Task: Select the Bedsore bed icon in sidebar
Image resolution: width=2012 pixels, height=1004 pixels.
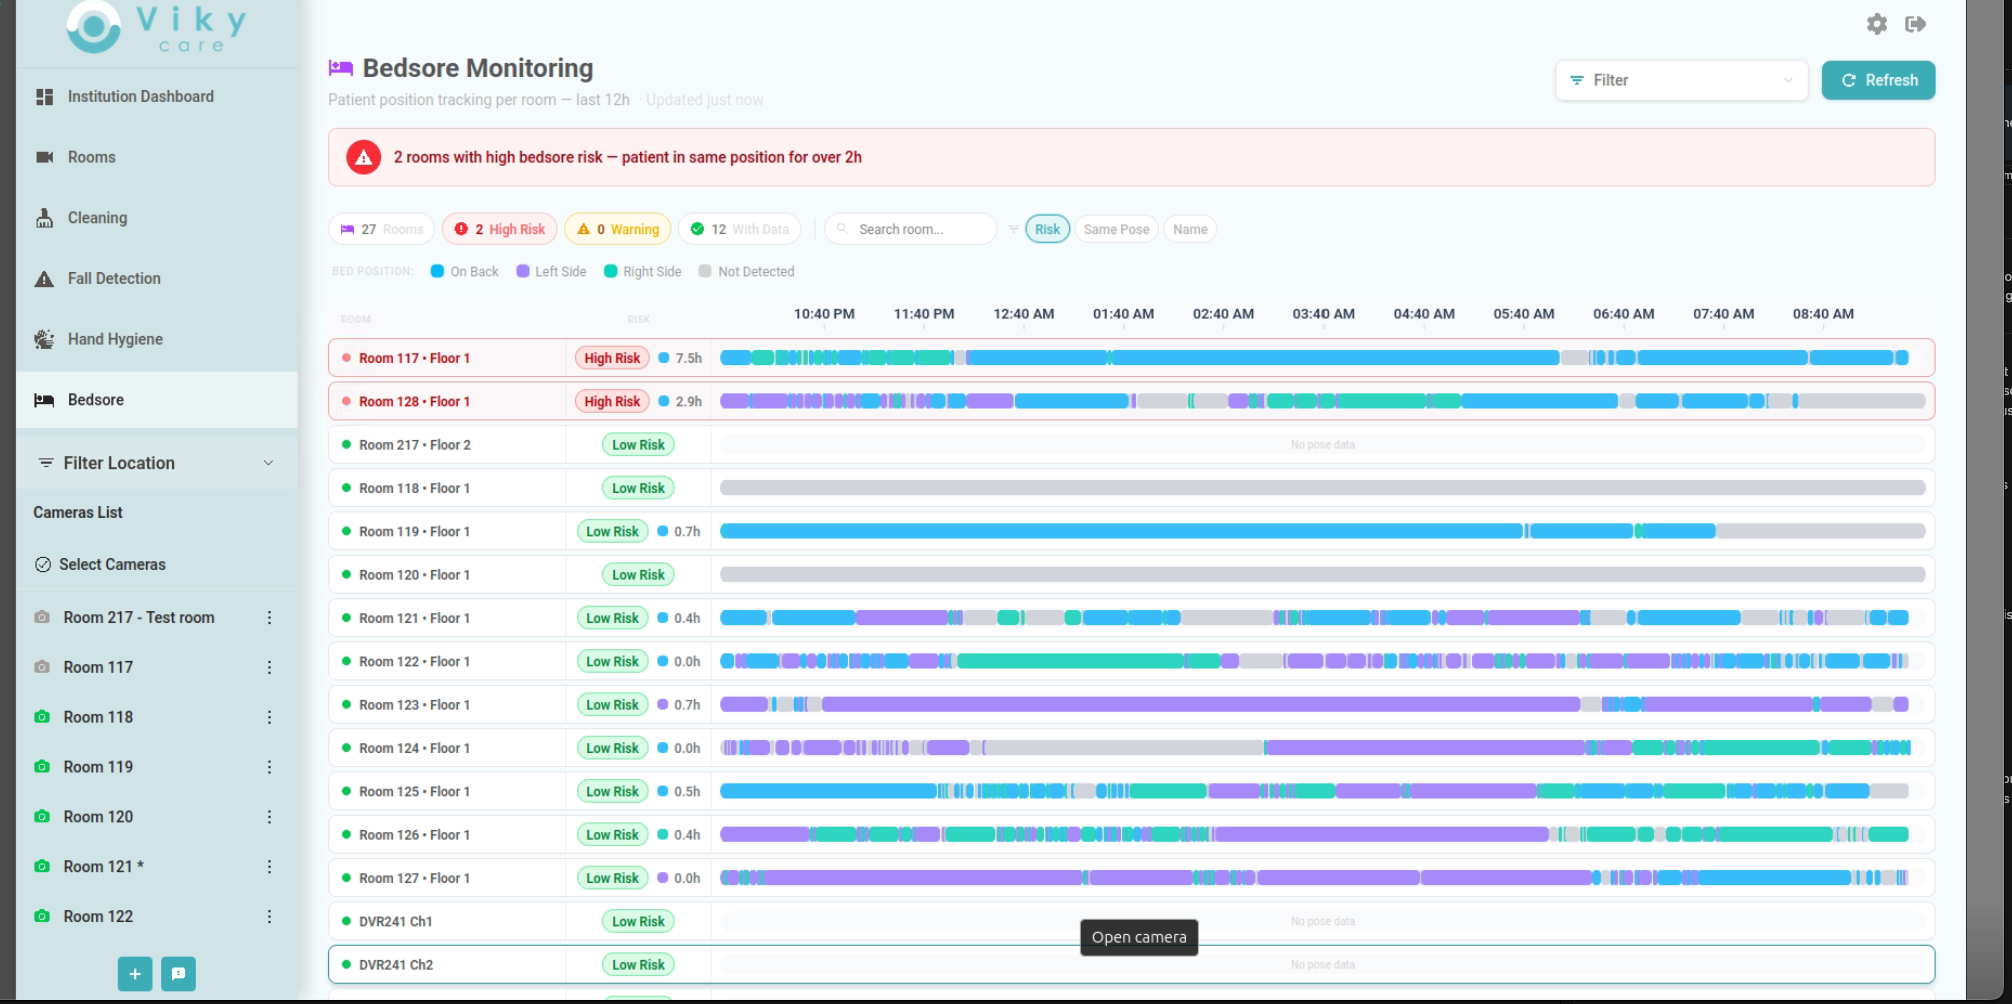Action: point(44,399)
